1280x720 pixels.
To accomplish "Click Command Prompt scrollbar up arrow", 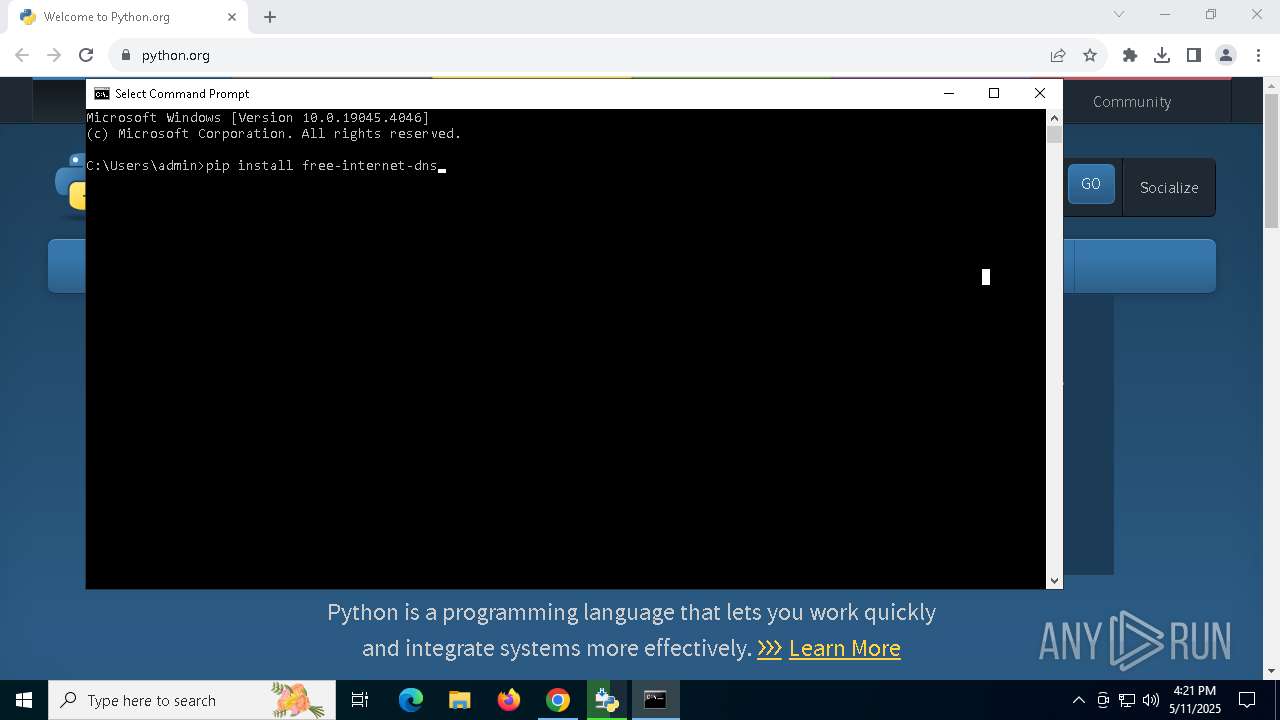I will [x=1054, y=117].
